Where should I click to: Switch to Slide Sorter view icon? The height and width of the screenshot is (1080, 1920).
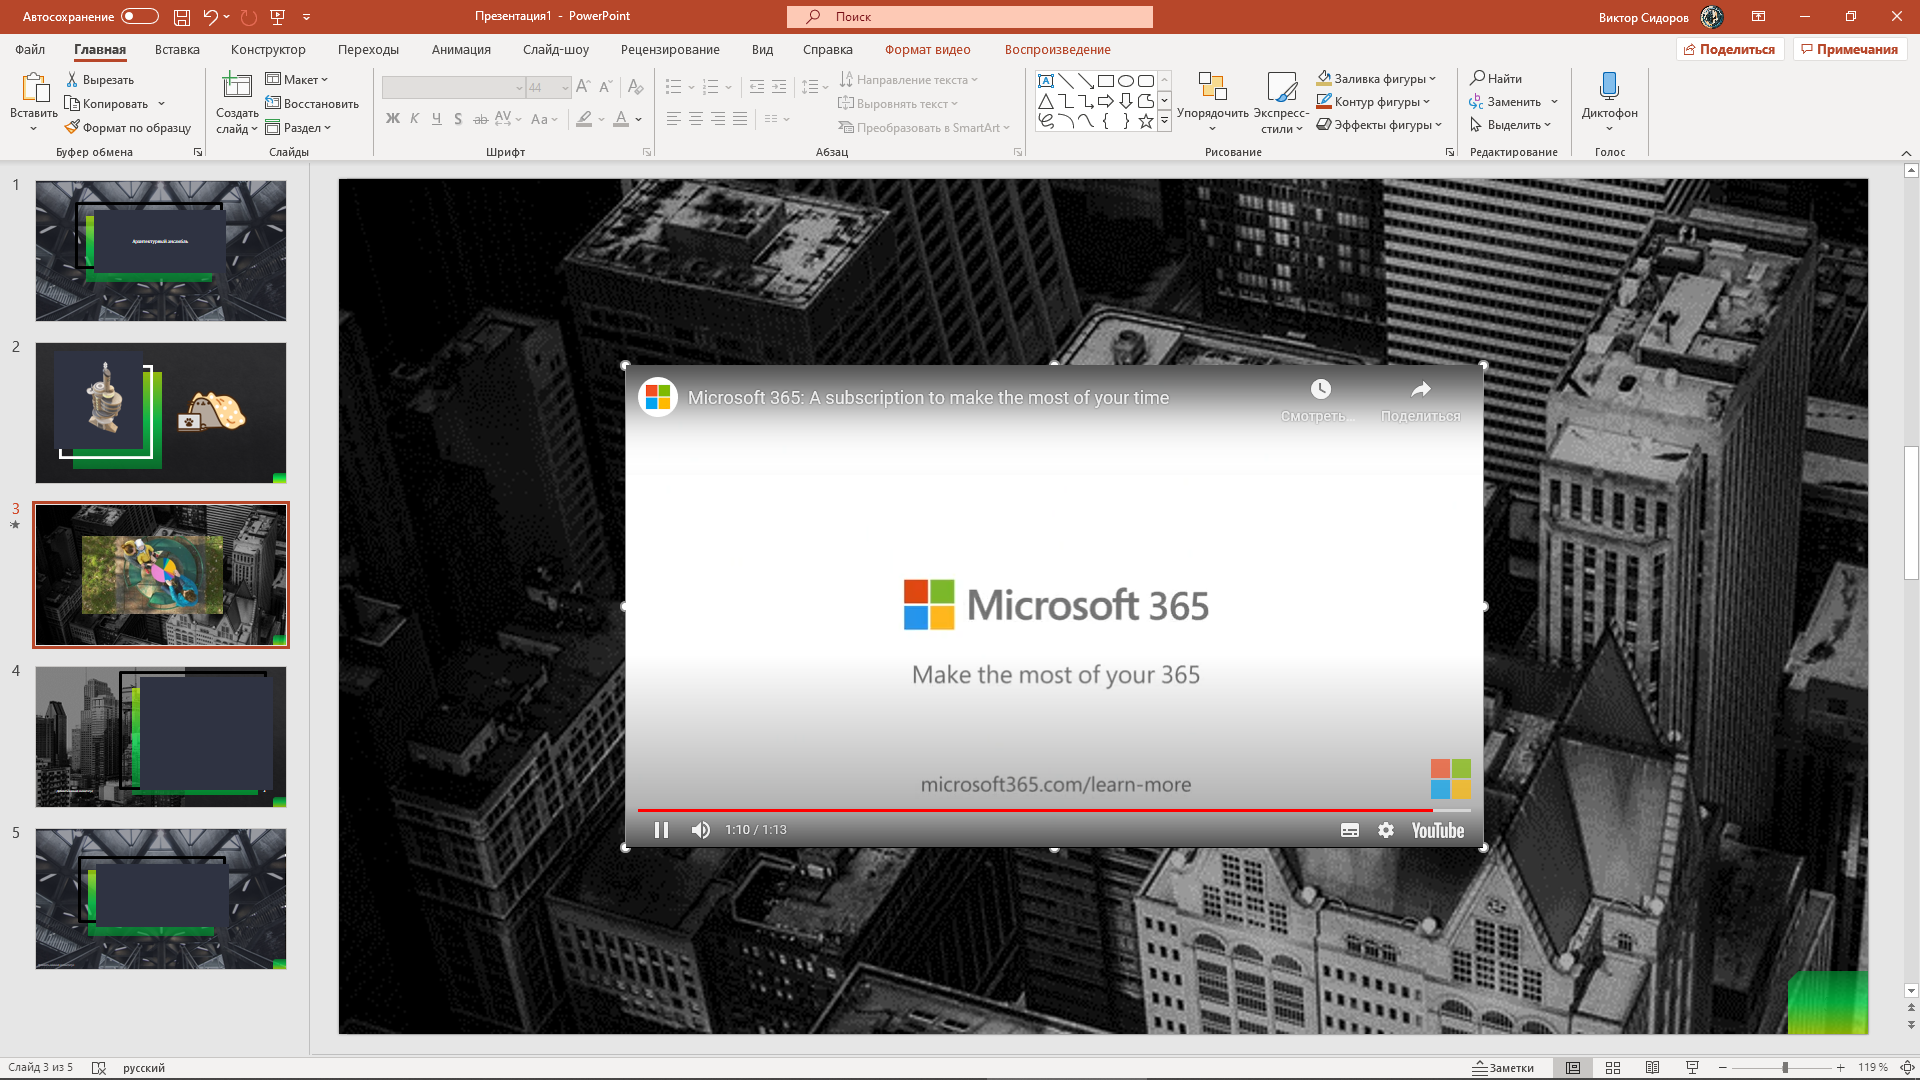pyautogui.click(x=1613, y=1068)
